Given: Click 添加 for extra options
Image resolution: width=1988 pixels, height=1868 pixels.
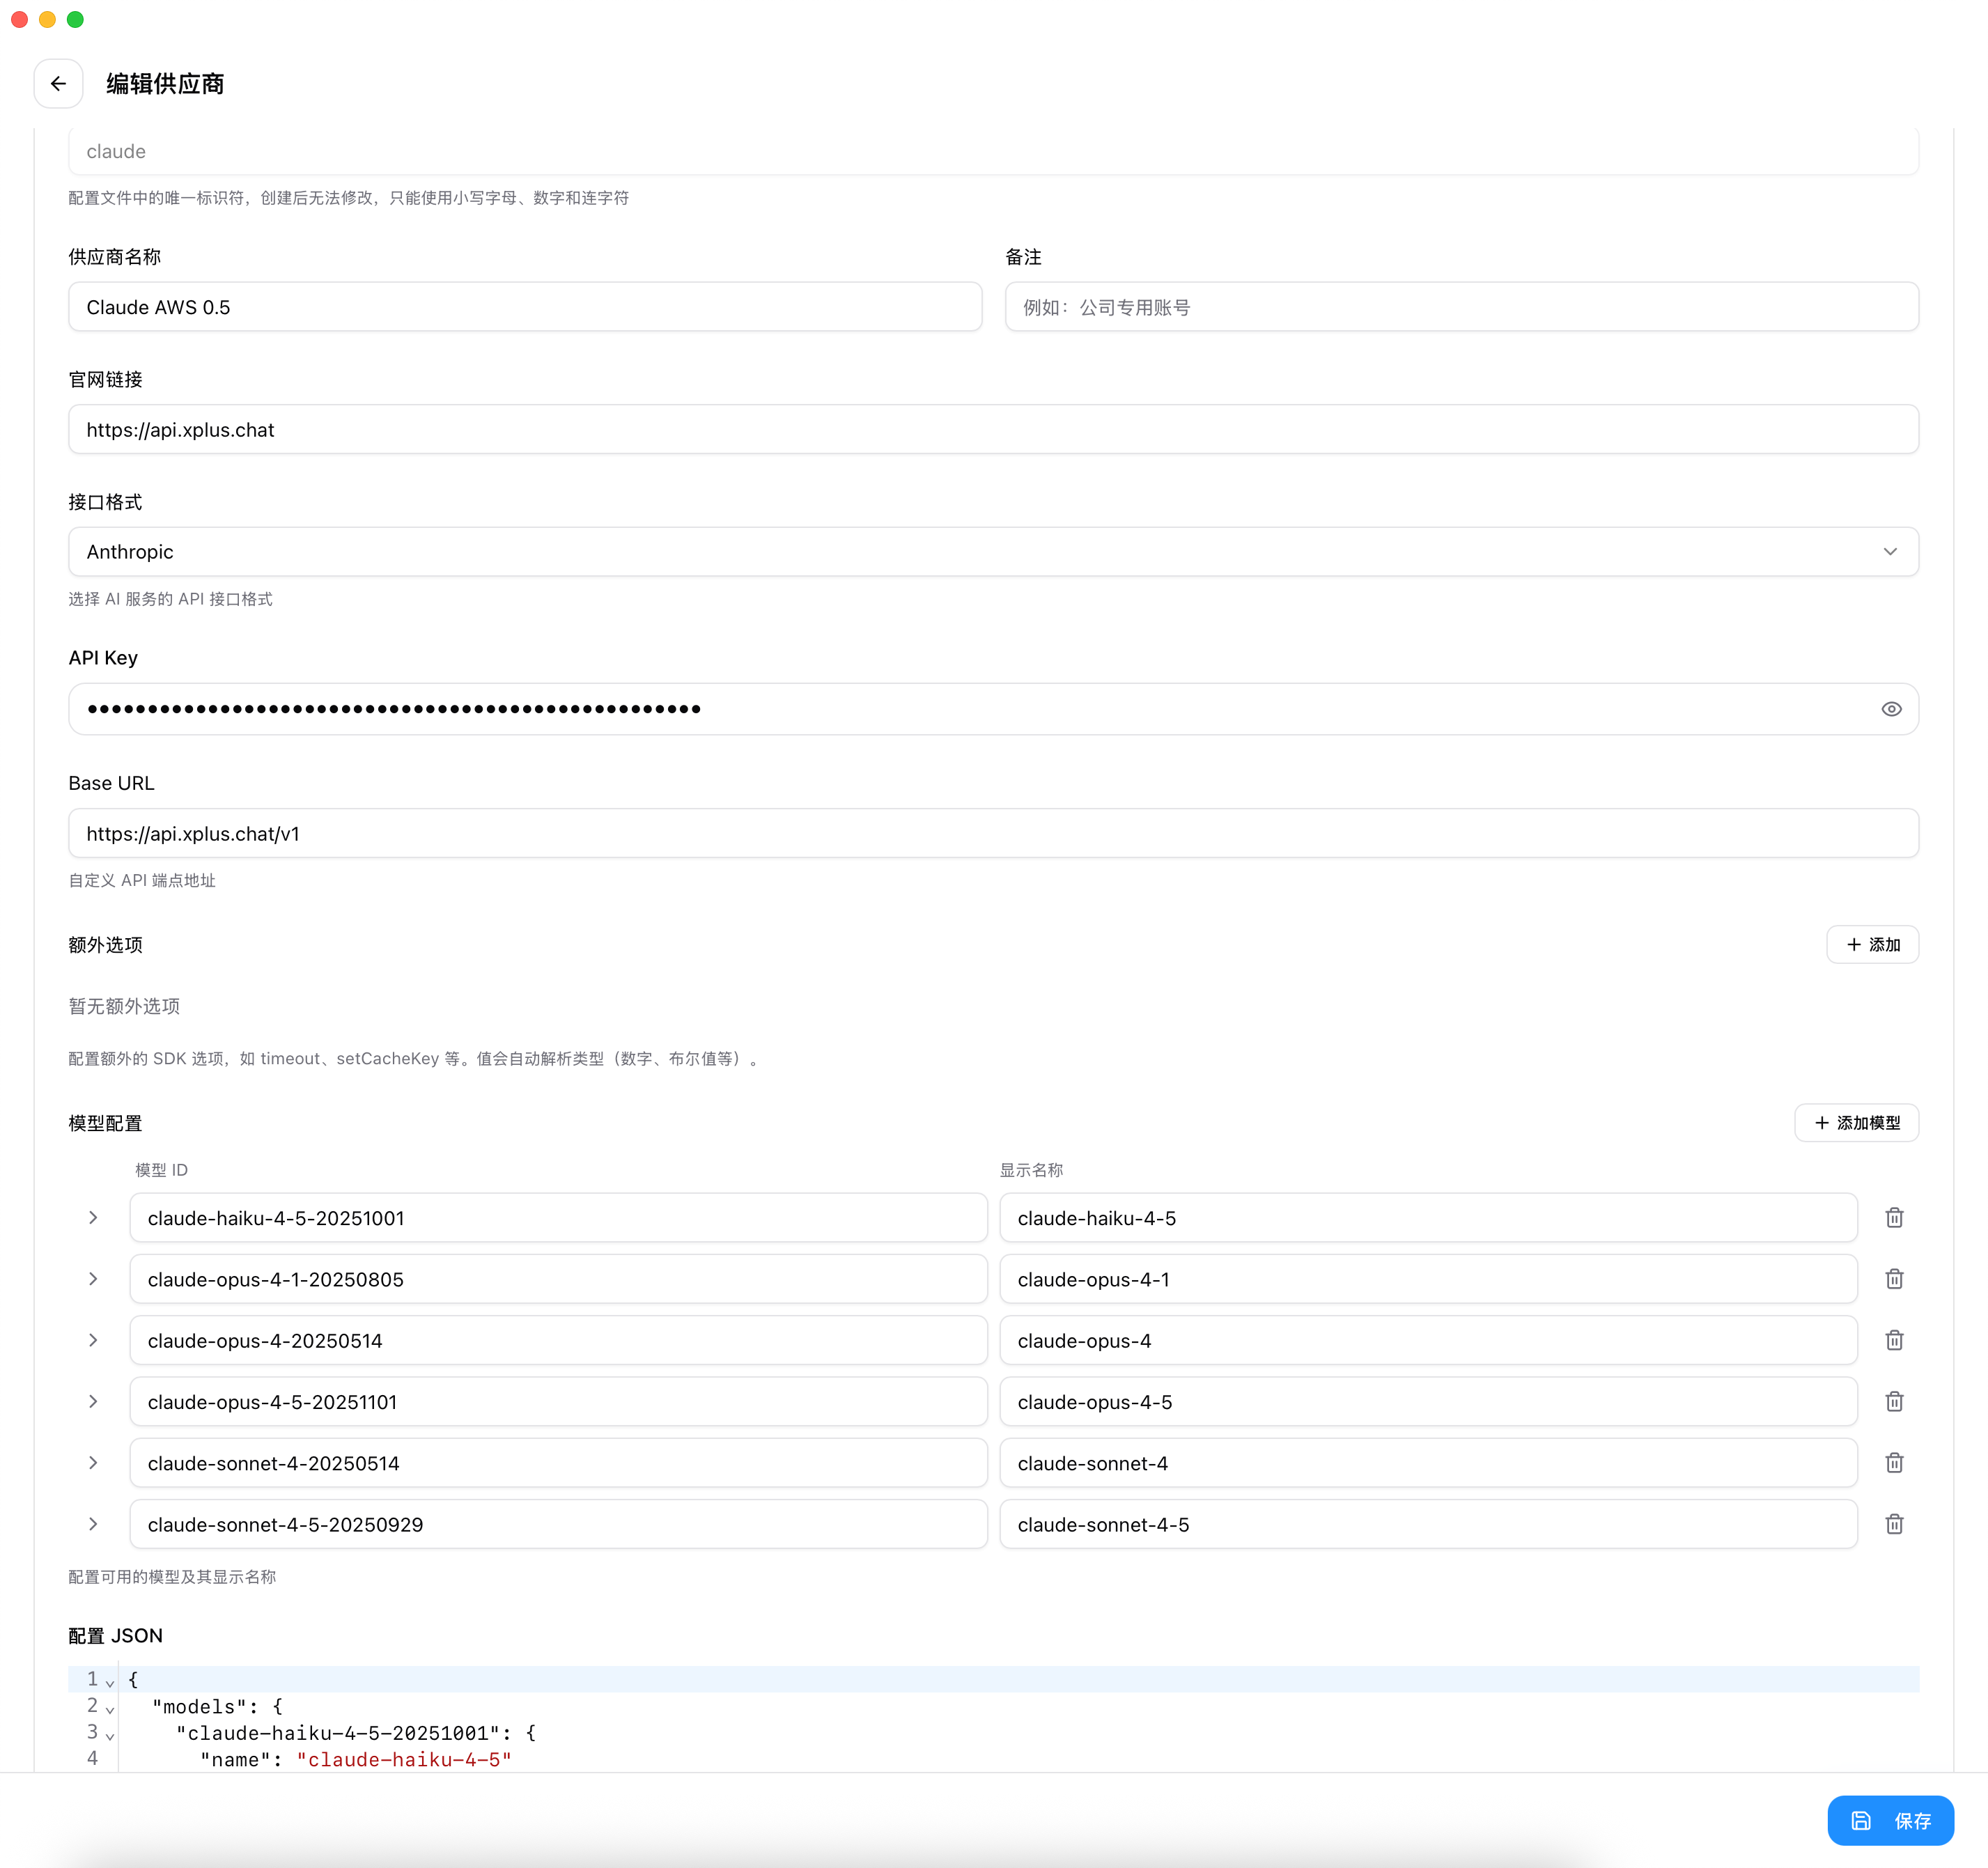Looking at the screenshot, I should point(1872,945).
